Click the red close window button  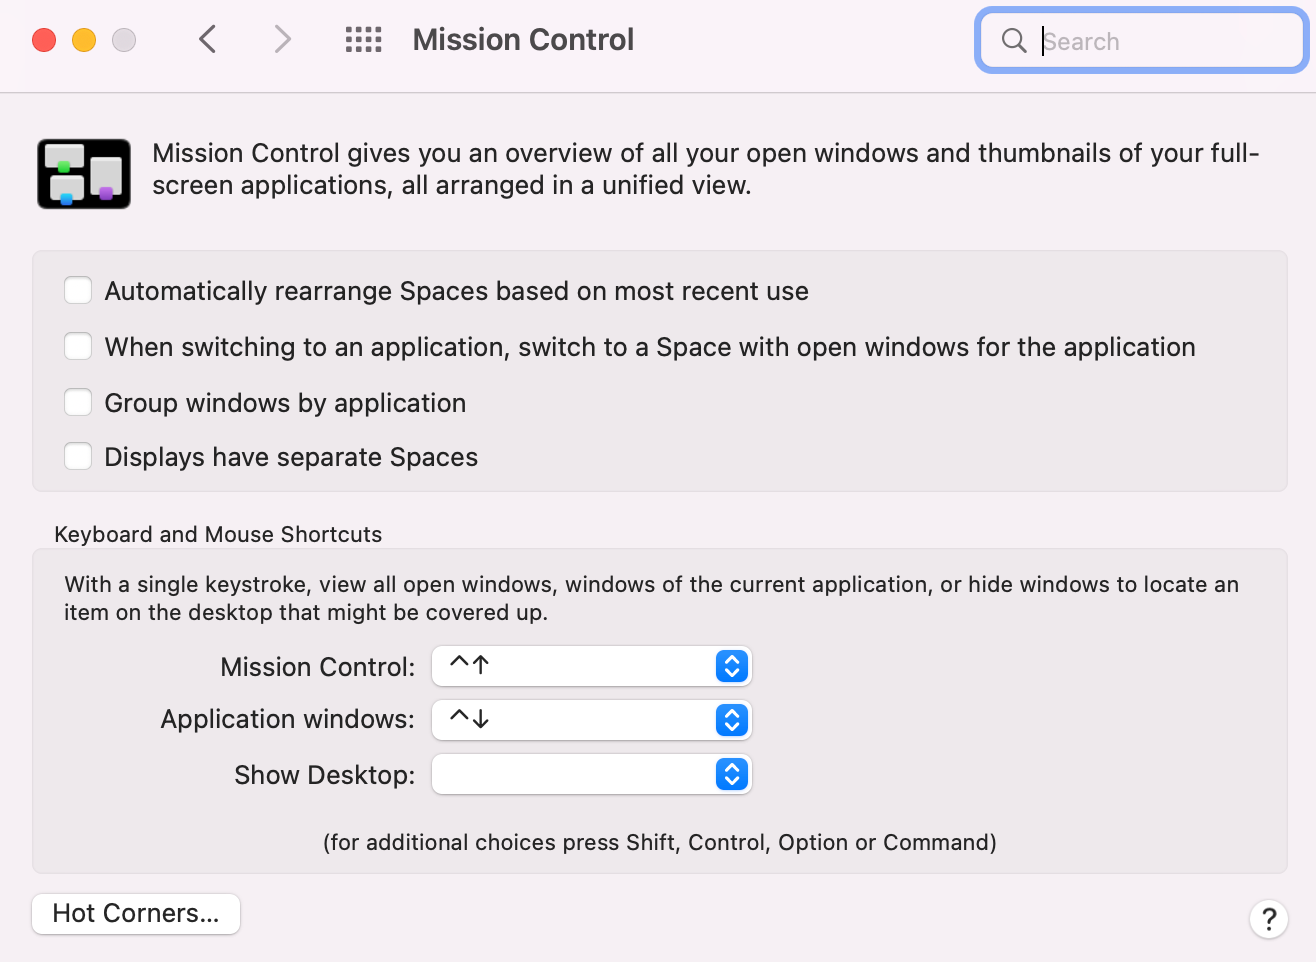pos(44,40)
